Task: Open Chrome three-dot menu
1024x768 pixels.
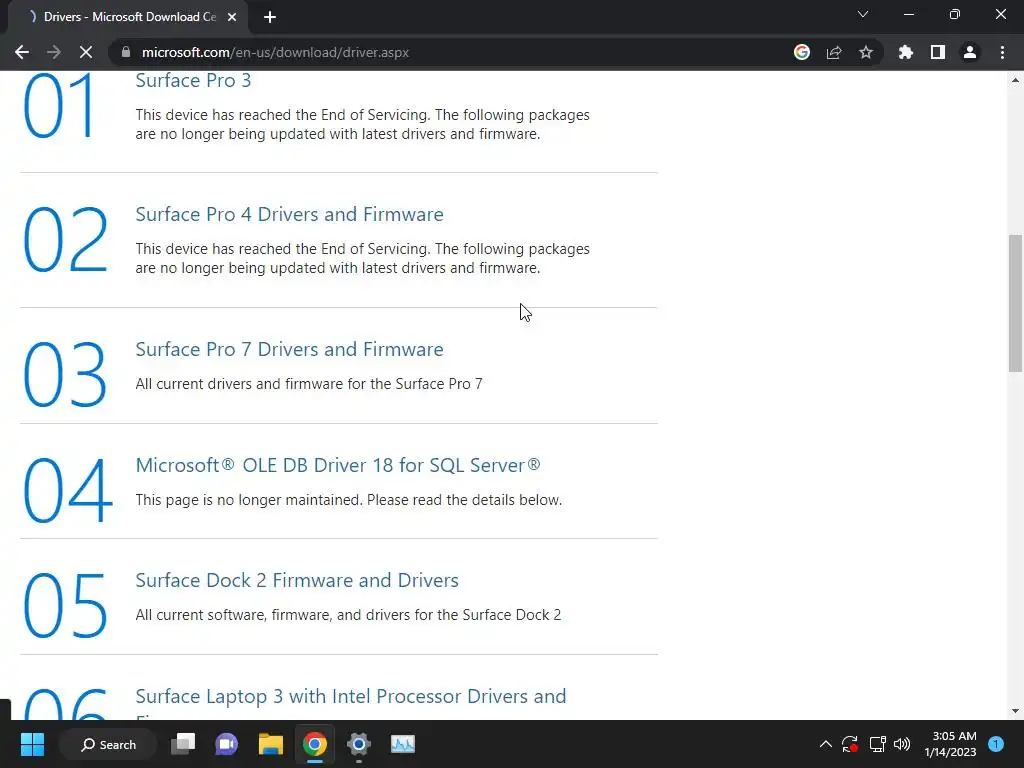Action: (x=1002, y=52)
